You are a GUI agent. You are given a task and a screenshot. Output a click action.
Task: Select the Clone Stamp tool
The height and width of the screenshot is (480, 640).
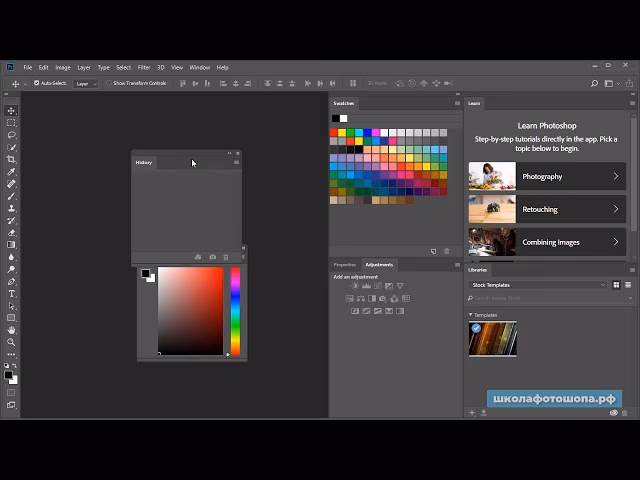point(11,209)
